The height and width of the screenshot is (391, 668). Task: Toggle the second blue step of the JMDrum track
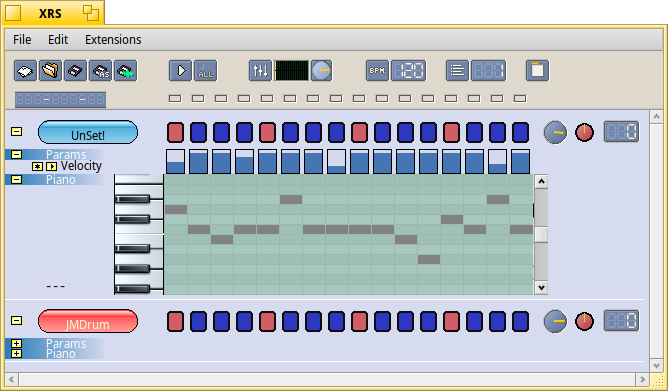222,322
